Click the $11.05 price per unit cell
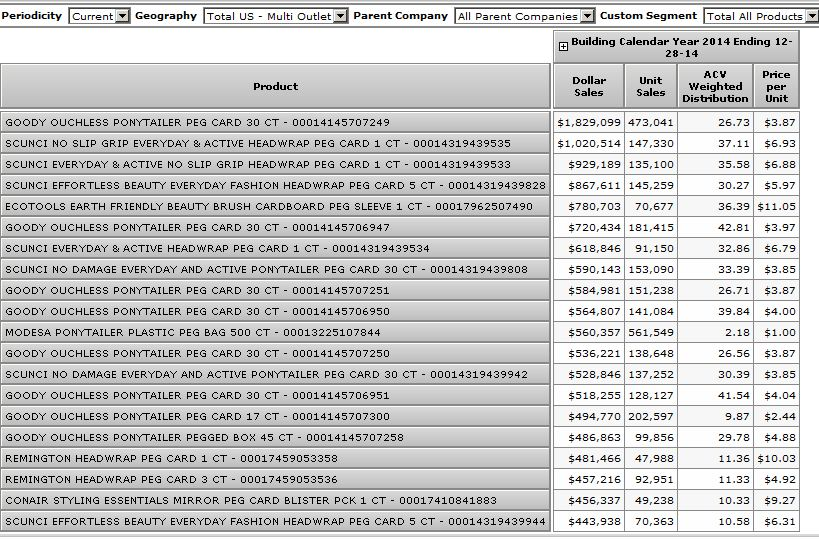 point(776,206)
